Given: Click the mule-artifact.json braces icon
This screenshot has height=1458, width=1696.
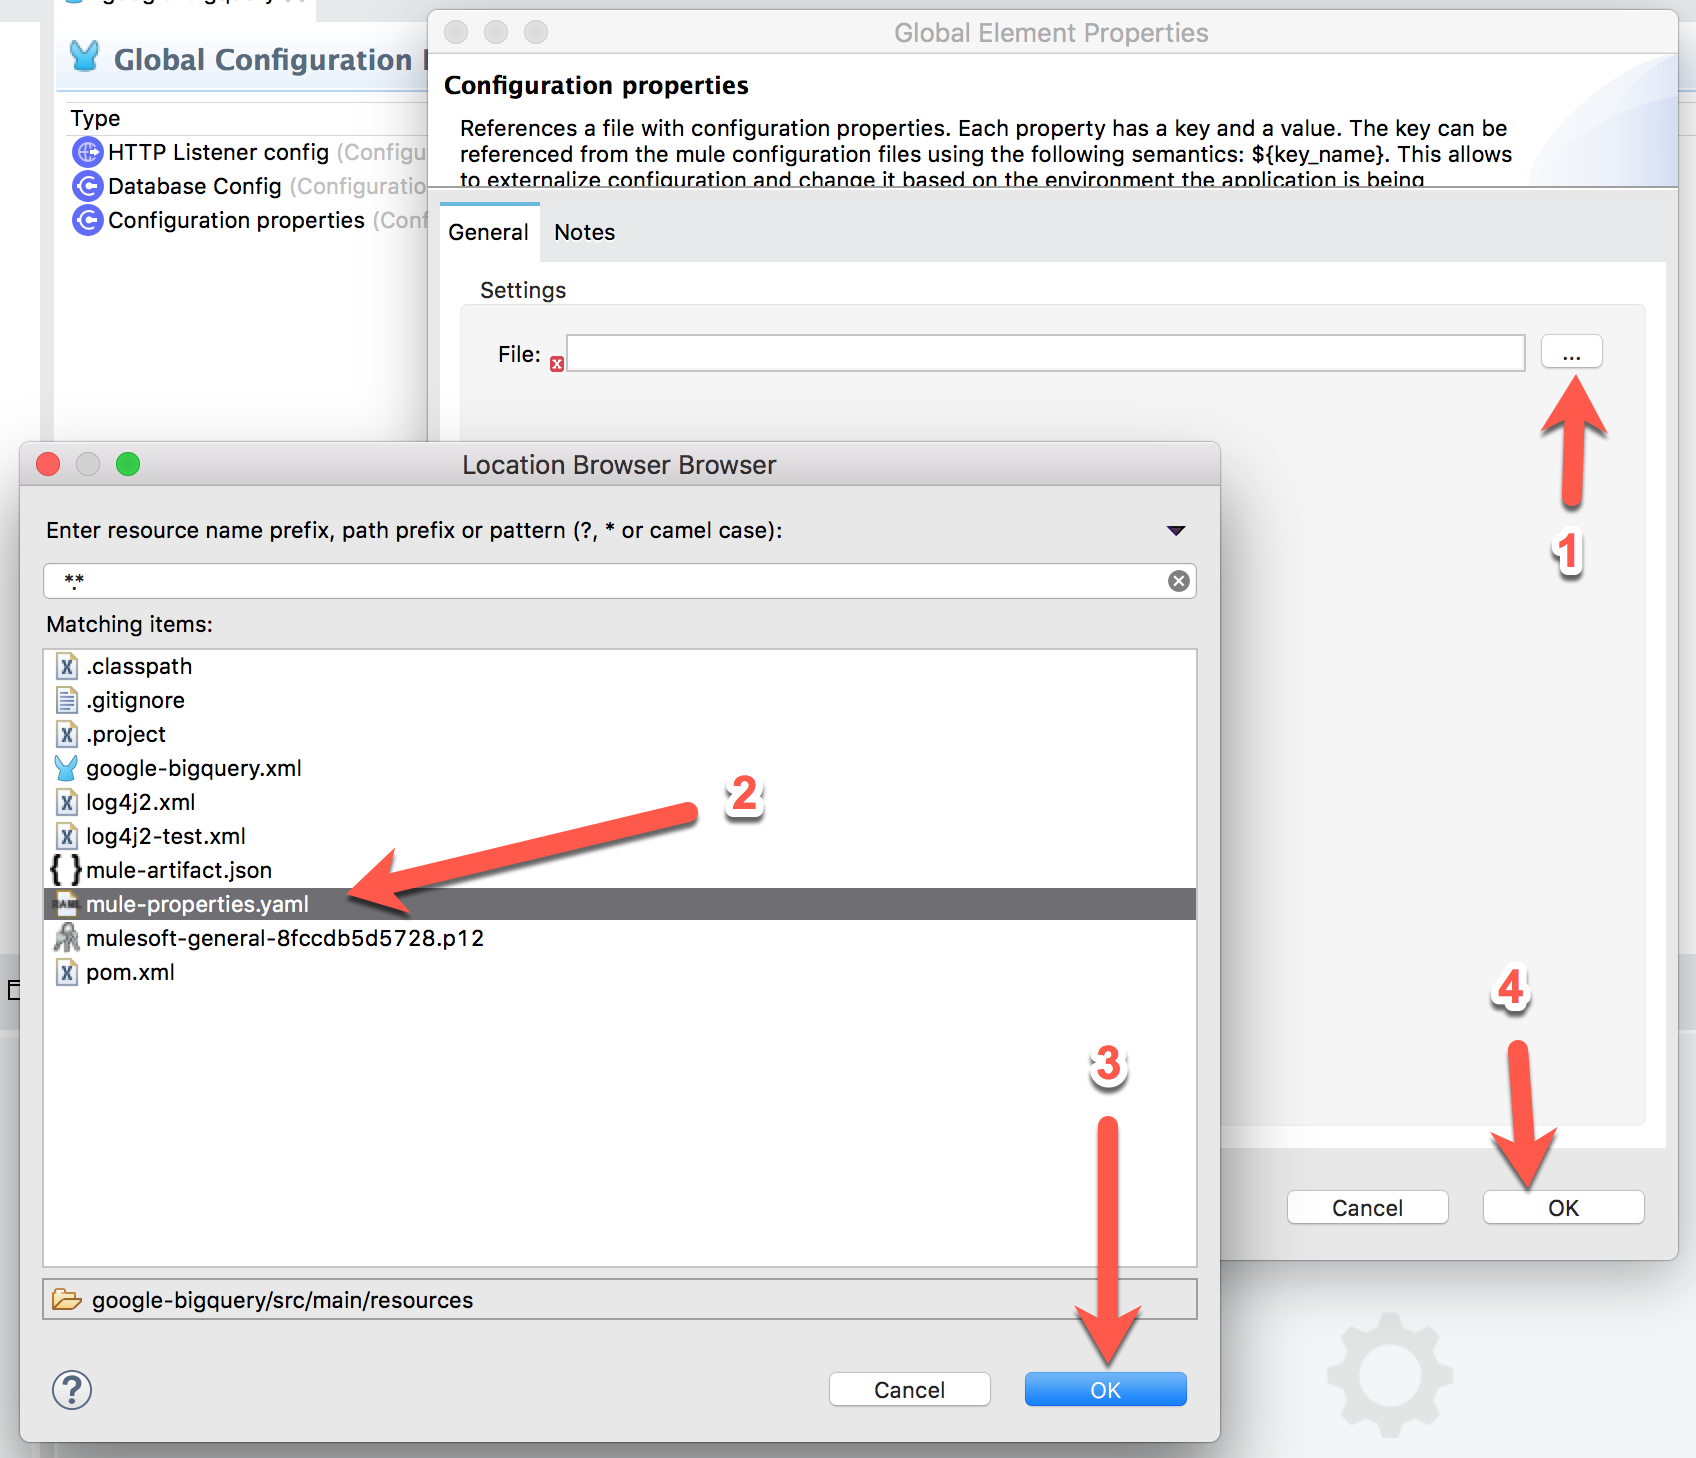Looking at the screenshot, I should (66, 869).
